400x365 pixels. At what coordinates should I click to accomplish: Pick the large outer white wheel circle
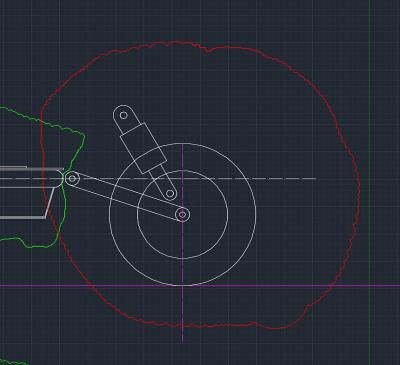256,214
